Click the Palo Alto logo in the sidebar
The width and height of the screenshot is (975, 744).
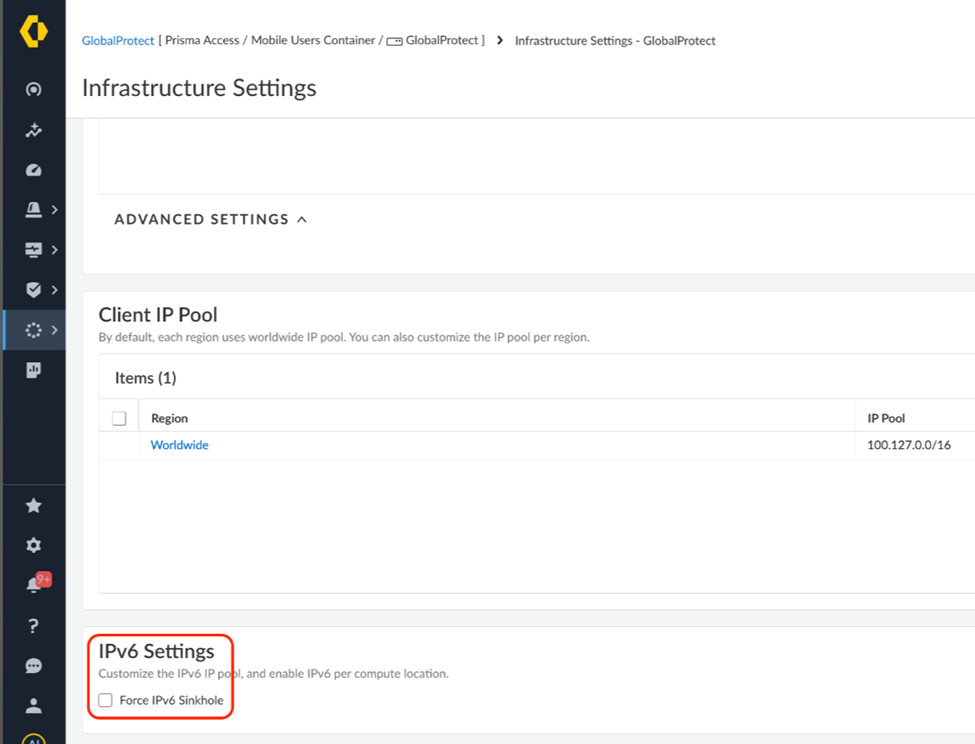33,32
